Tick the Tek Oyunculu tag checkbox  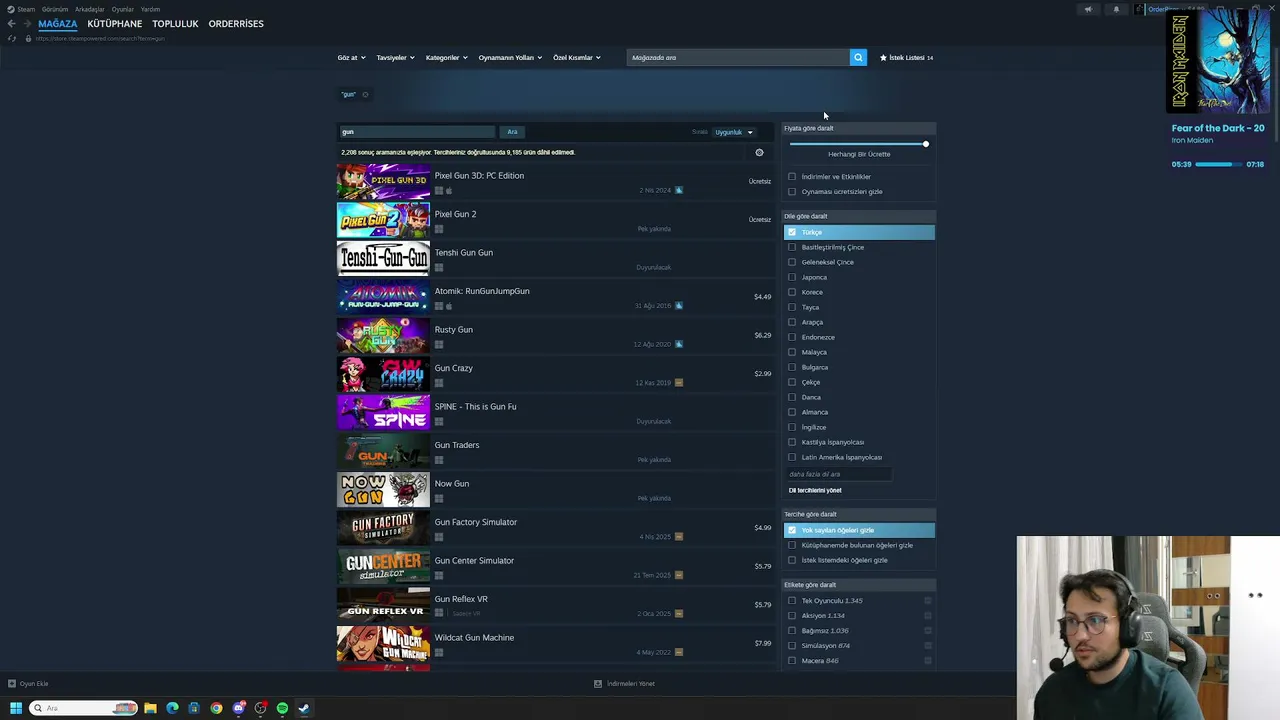pyautogui.click(x=792, y=601)
